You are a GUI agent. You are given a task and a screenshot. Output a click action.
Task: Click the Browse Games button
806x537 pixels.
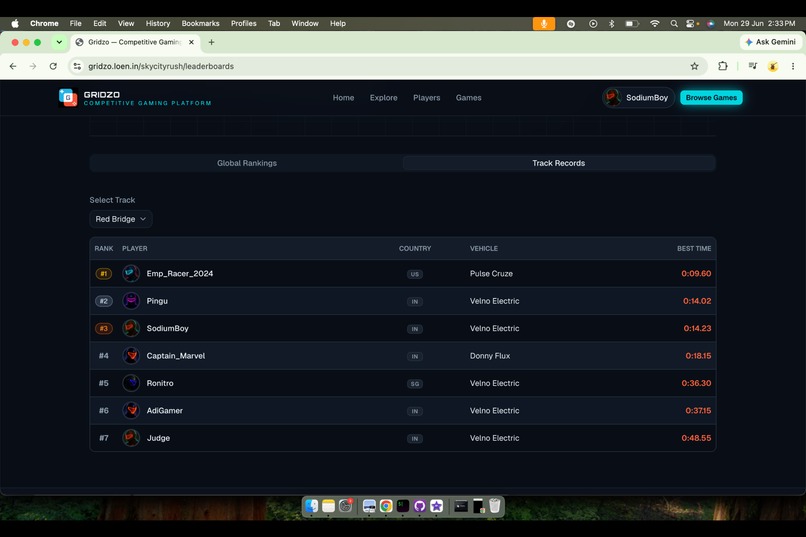[x=711, y=98]
